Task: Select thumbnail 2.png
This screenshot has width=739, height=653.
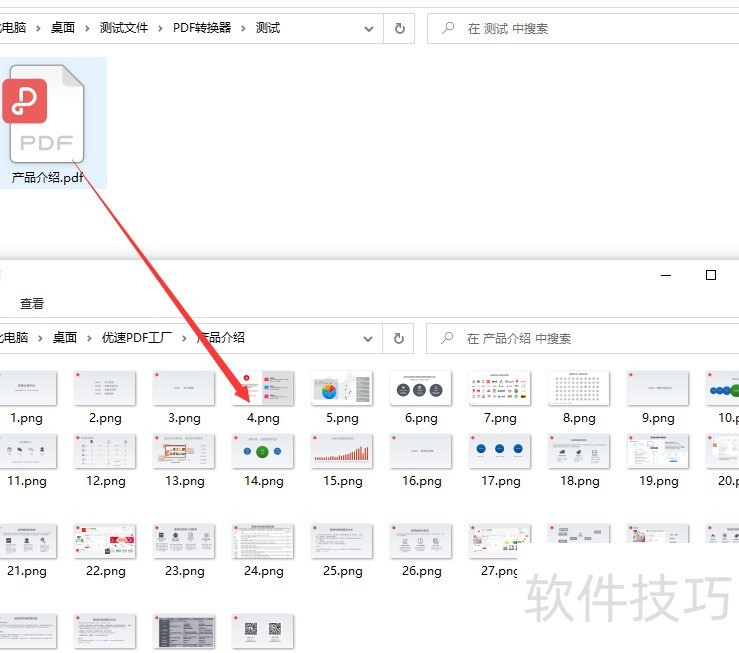Action: coord(105,388)
